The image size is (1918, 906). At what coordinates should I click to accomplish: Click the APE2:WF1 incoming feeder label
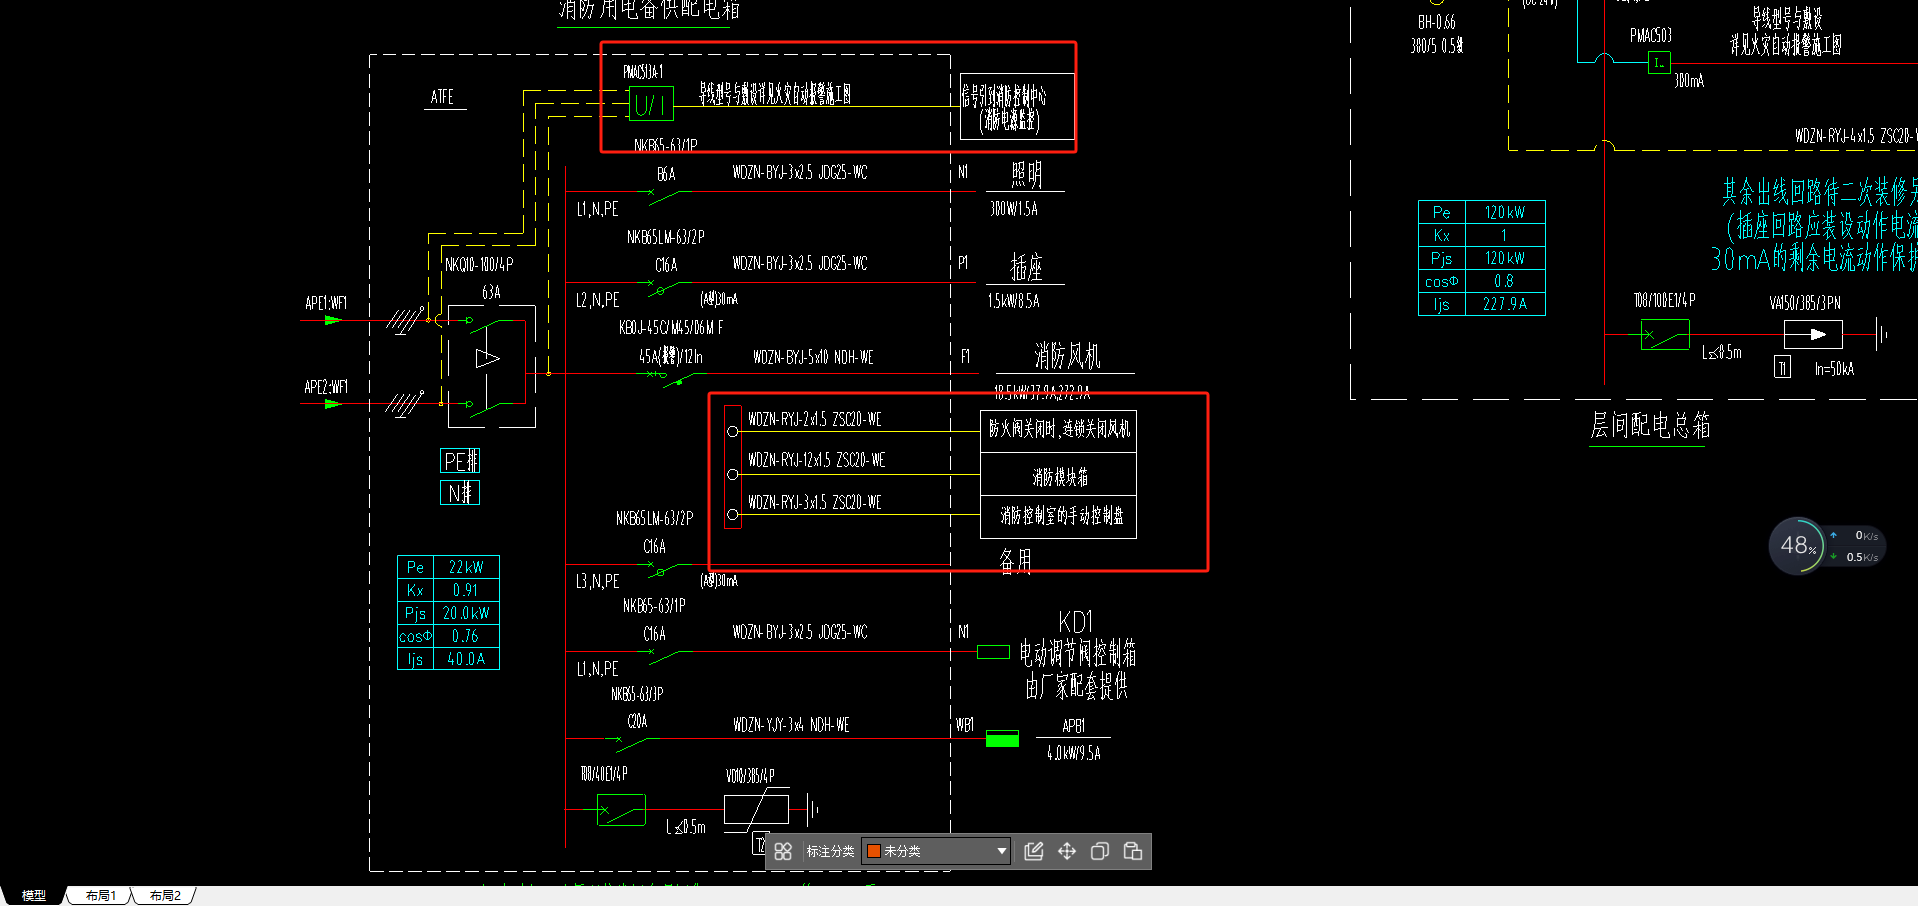click(326, 387)
